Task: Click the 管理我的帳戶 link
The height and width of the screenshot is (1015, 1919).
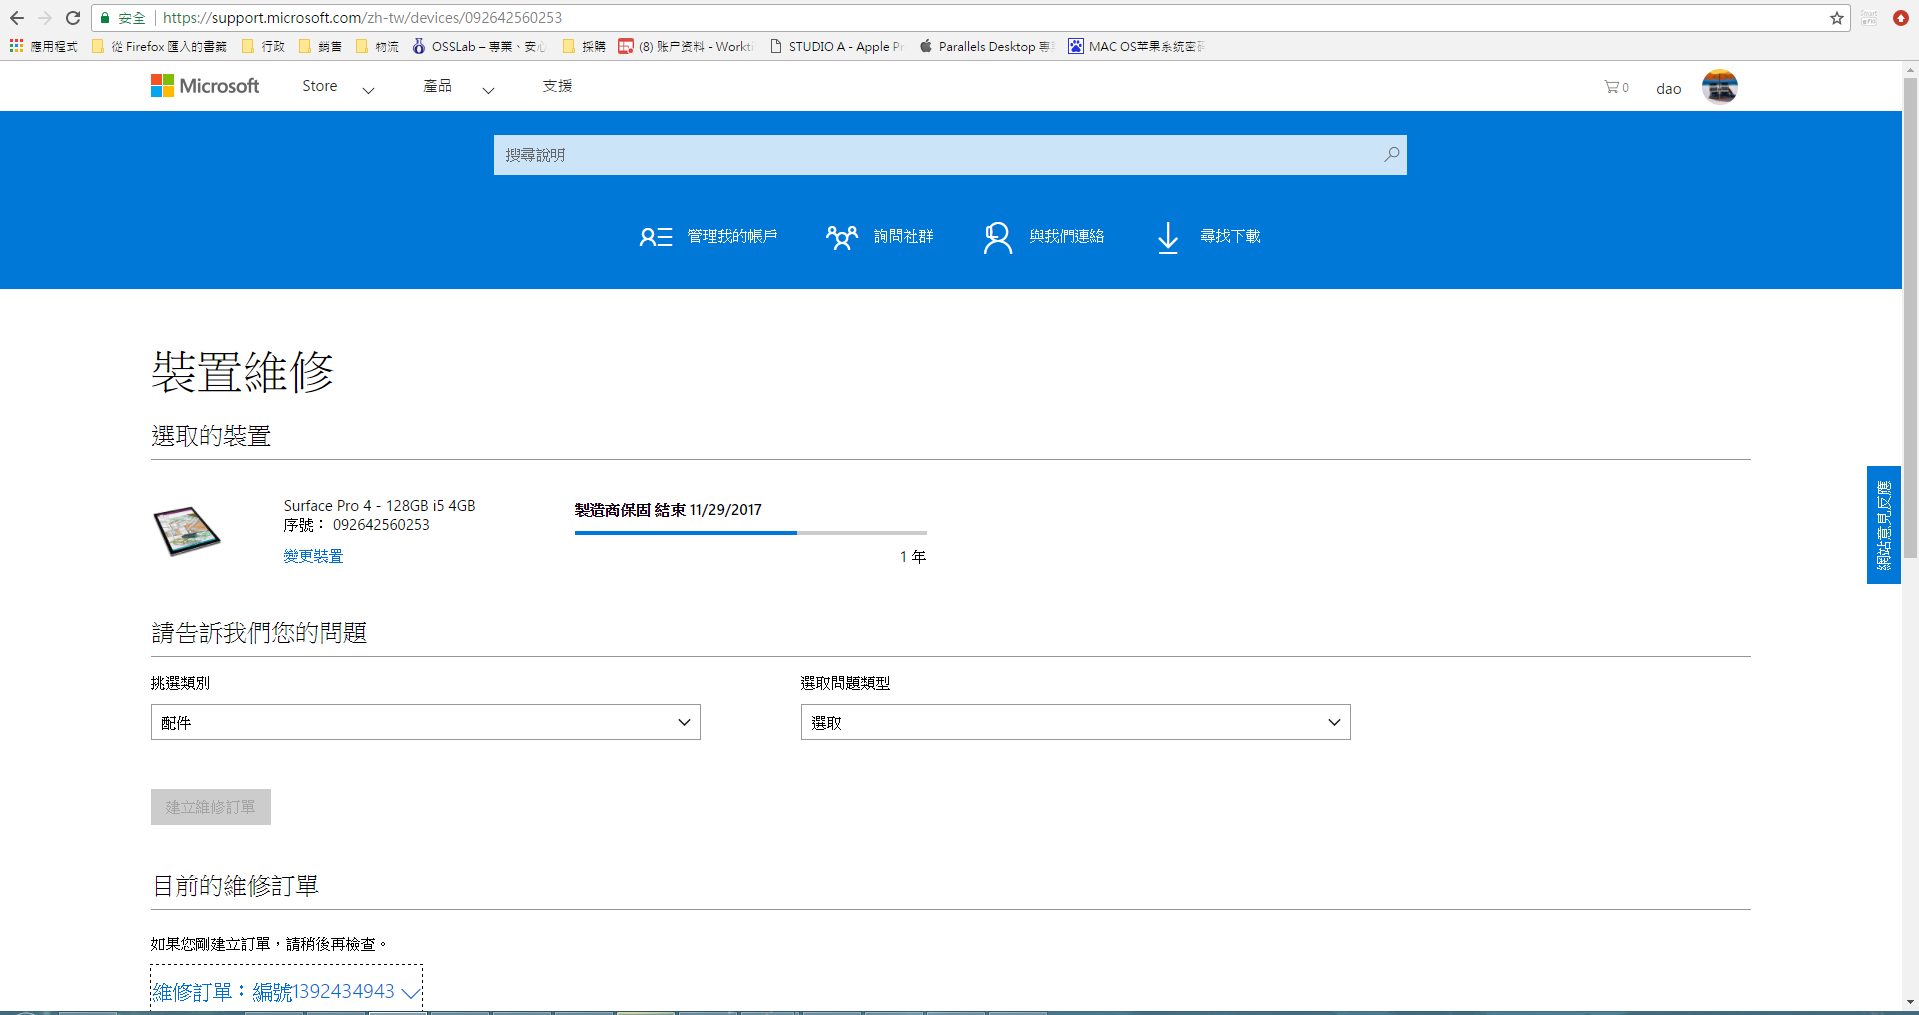Action: (732, 237)
